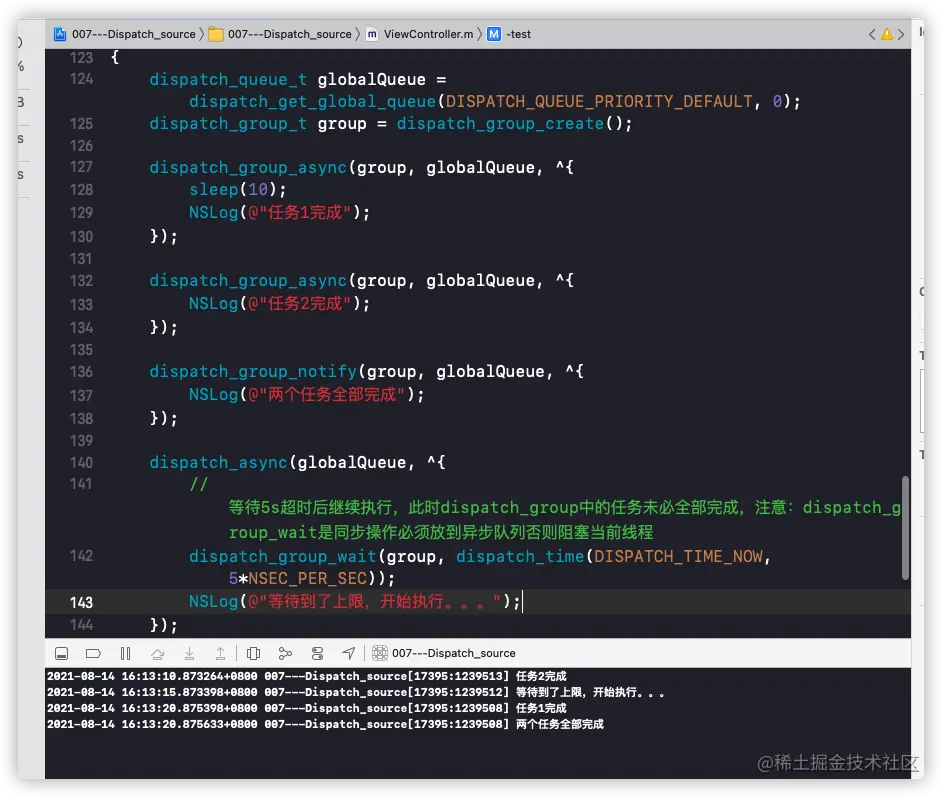This screenshot has width=942, height=797.
Task: Open the ViewController.m breadcrumb
Action: (428, 34)
